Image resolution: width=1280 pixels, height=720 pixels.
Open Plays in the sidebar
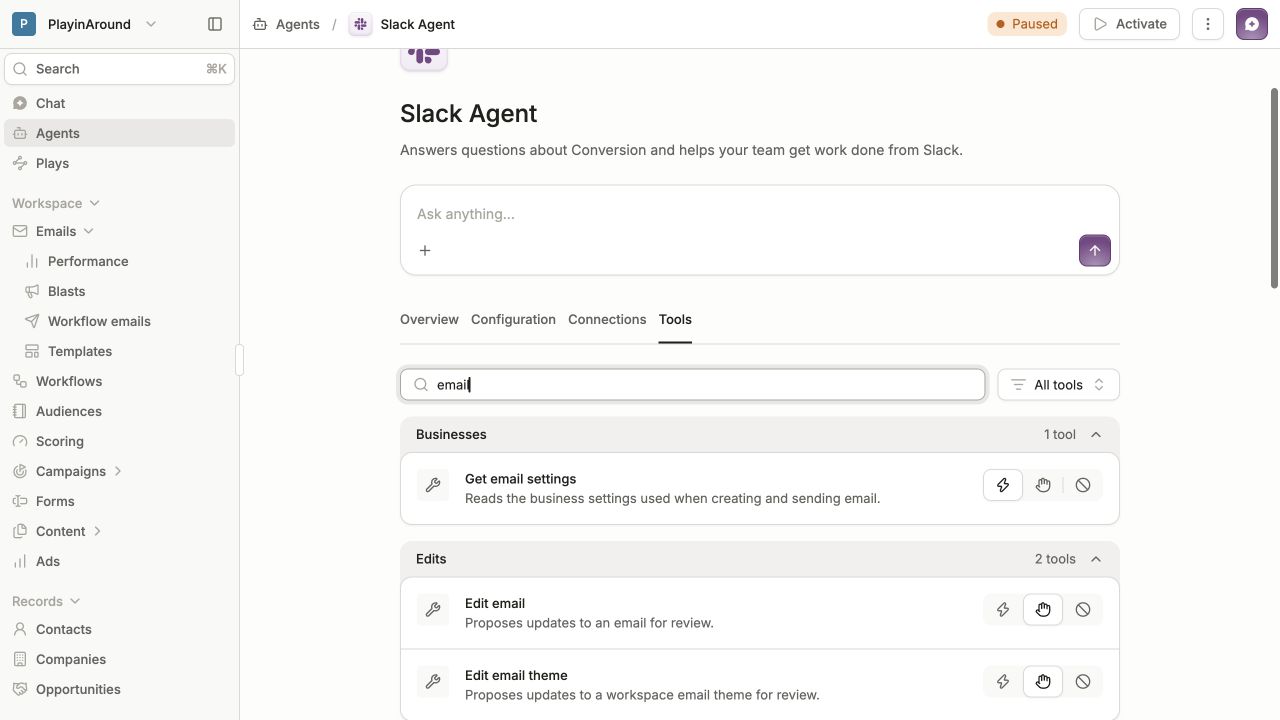coord(120,163)
